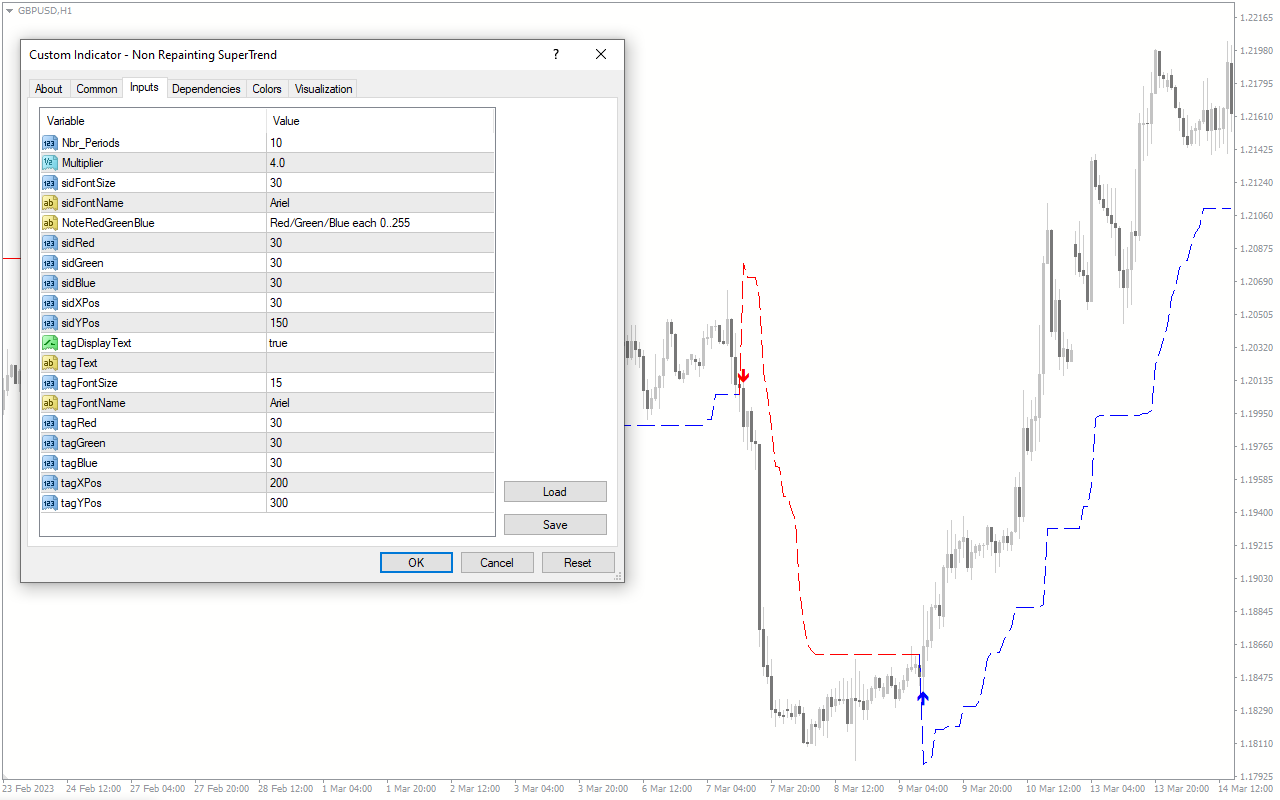Edit the tagXPos value 200
1280x800 pixels.
(380, 483)
